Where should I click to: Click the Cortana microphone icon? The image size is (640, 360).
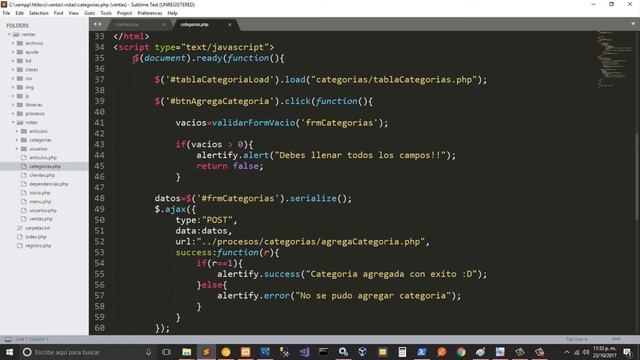[149, 352]
